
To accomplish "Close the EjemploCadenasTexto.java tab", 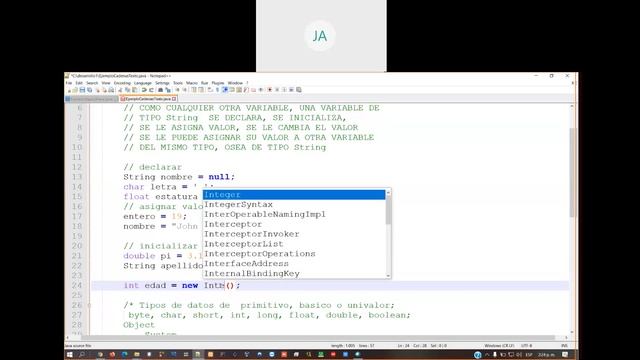I will point(174,99).
